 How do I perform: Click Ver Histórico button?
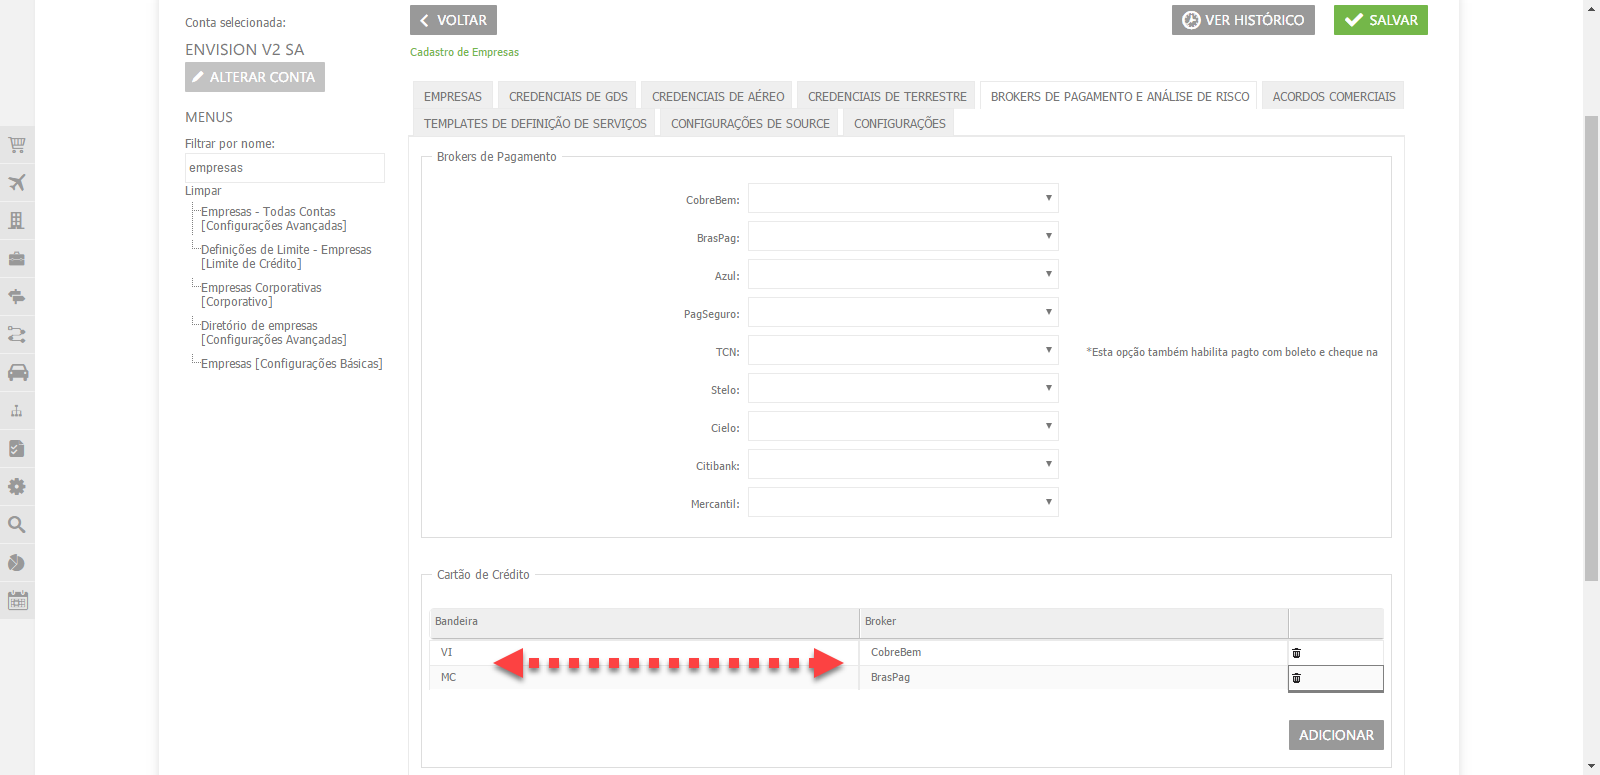(1243, 20)
